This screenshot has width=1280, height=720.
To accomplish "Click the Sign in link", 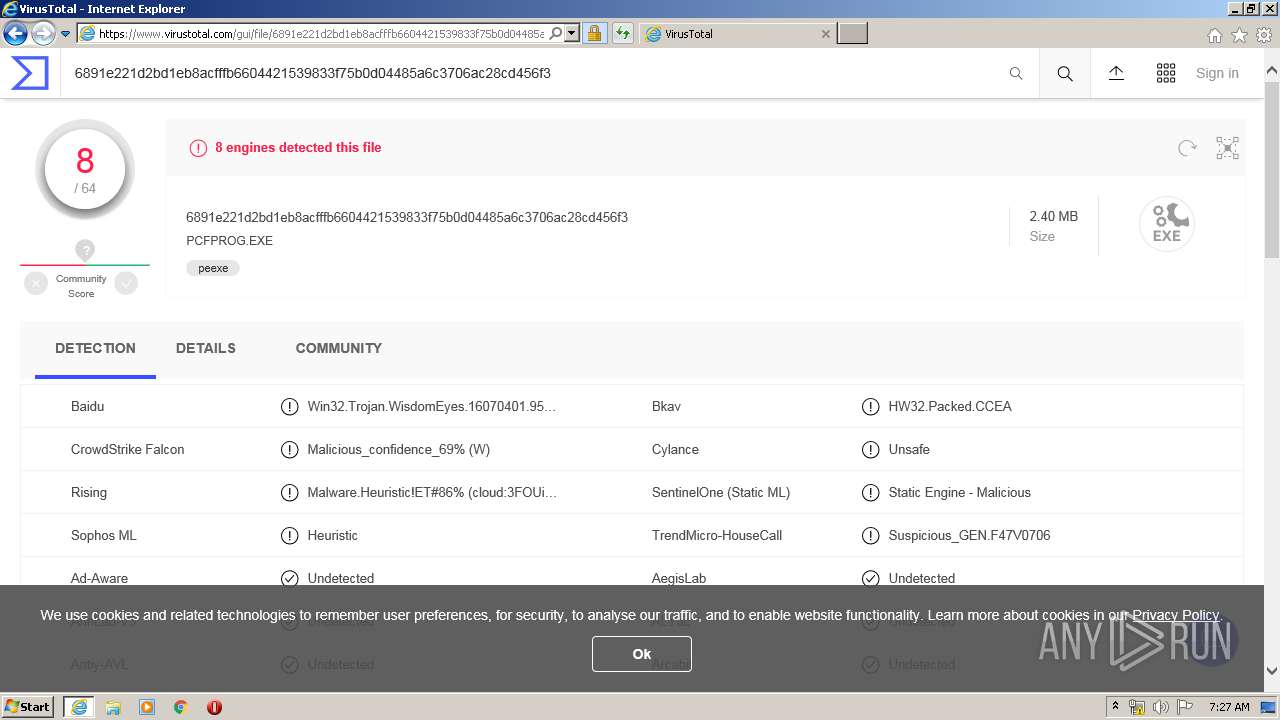I will (x=1217, y=73).
